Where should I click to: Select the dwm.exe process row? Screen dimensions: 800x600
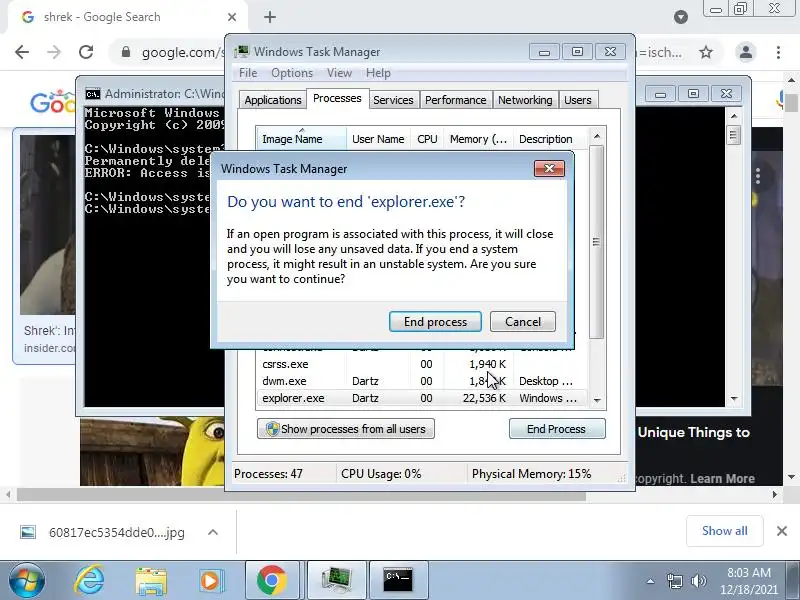click(x=421, y=381)
